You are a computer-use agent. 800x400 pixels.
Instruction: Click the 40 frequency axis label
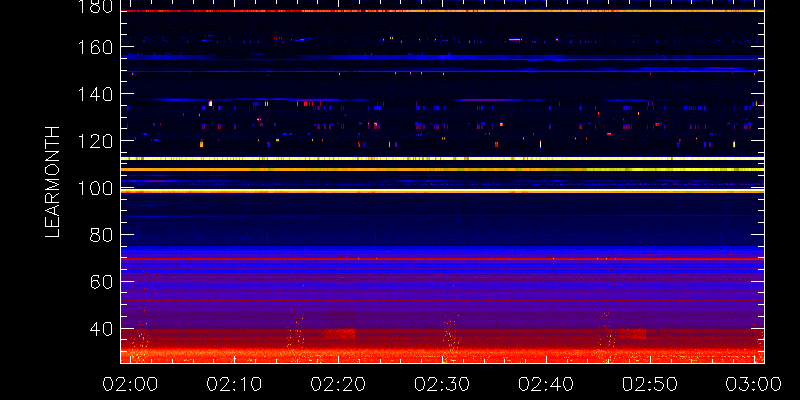tap(102, 330)
